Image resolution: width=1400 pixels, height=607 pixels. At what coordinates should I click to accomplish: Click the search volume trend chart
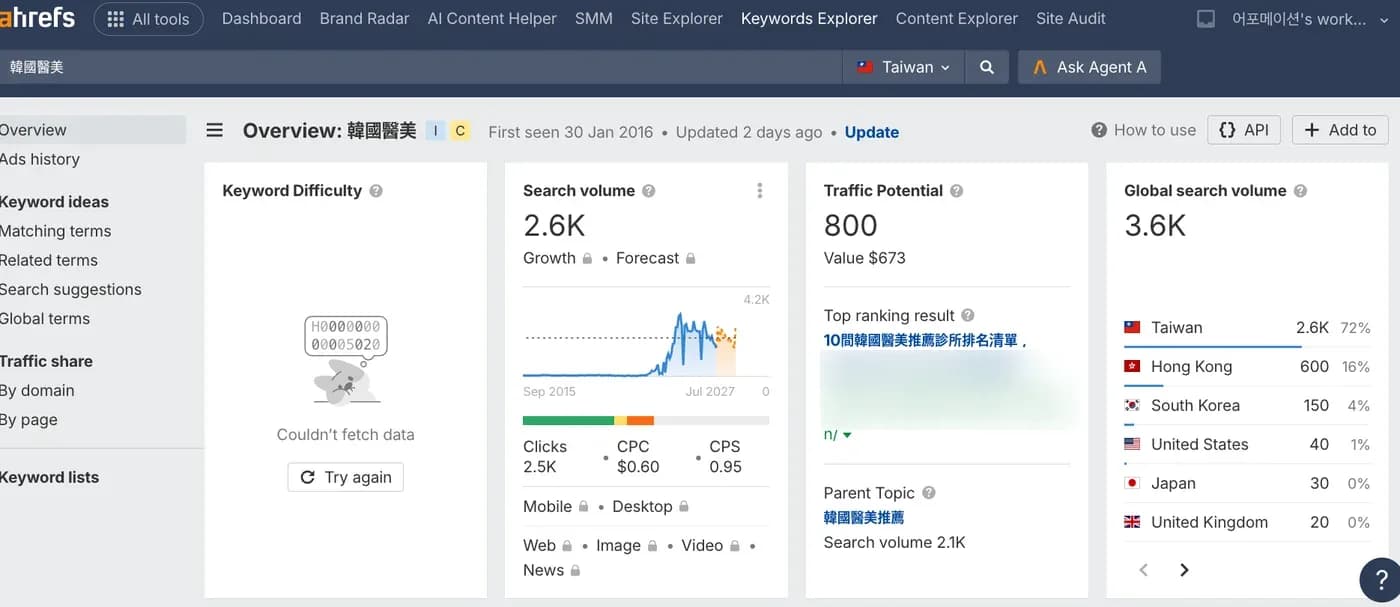646,343
